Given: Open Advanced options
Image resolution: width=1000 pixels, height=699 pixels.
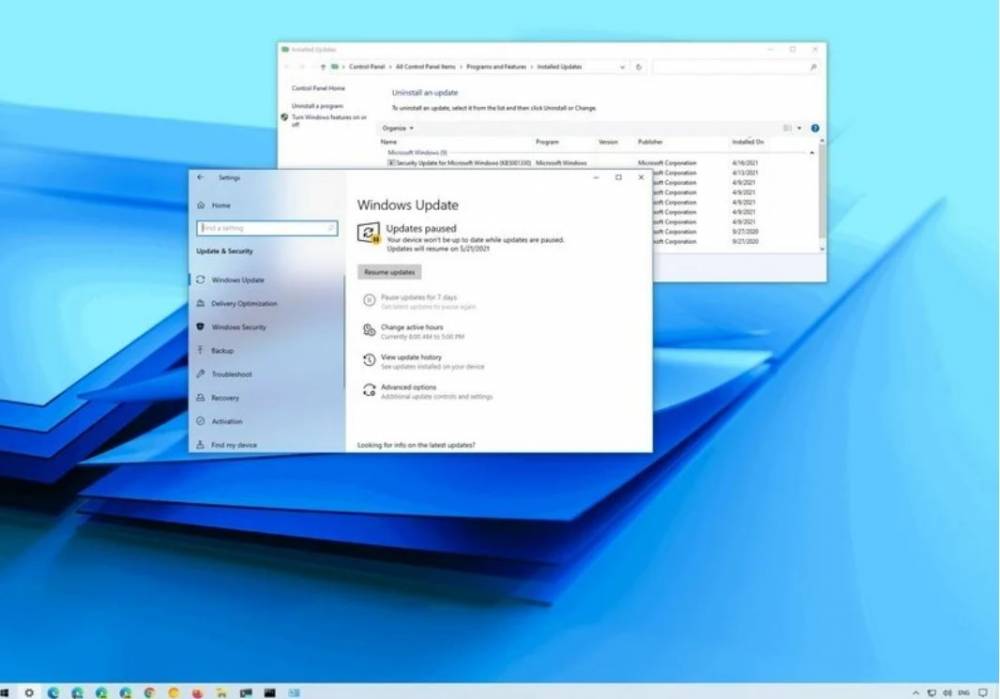Looking at the screenshot, I should click(x=408, y=387).
